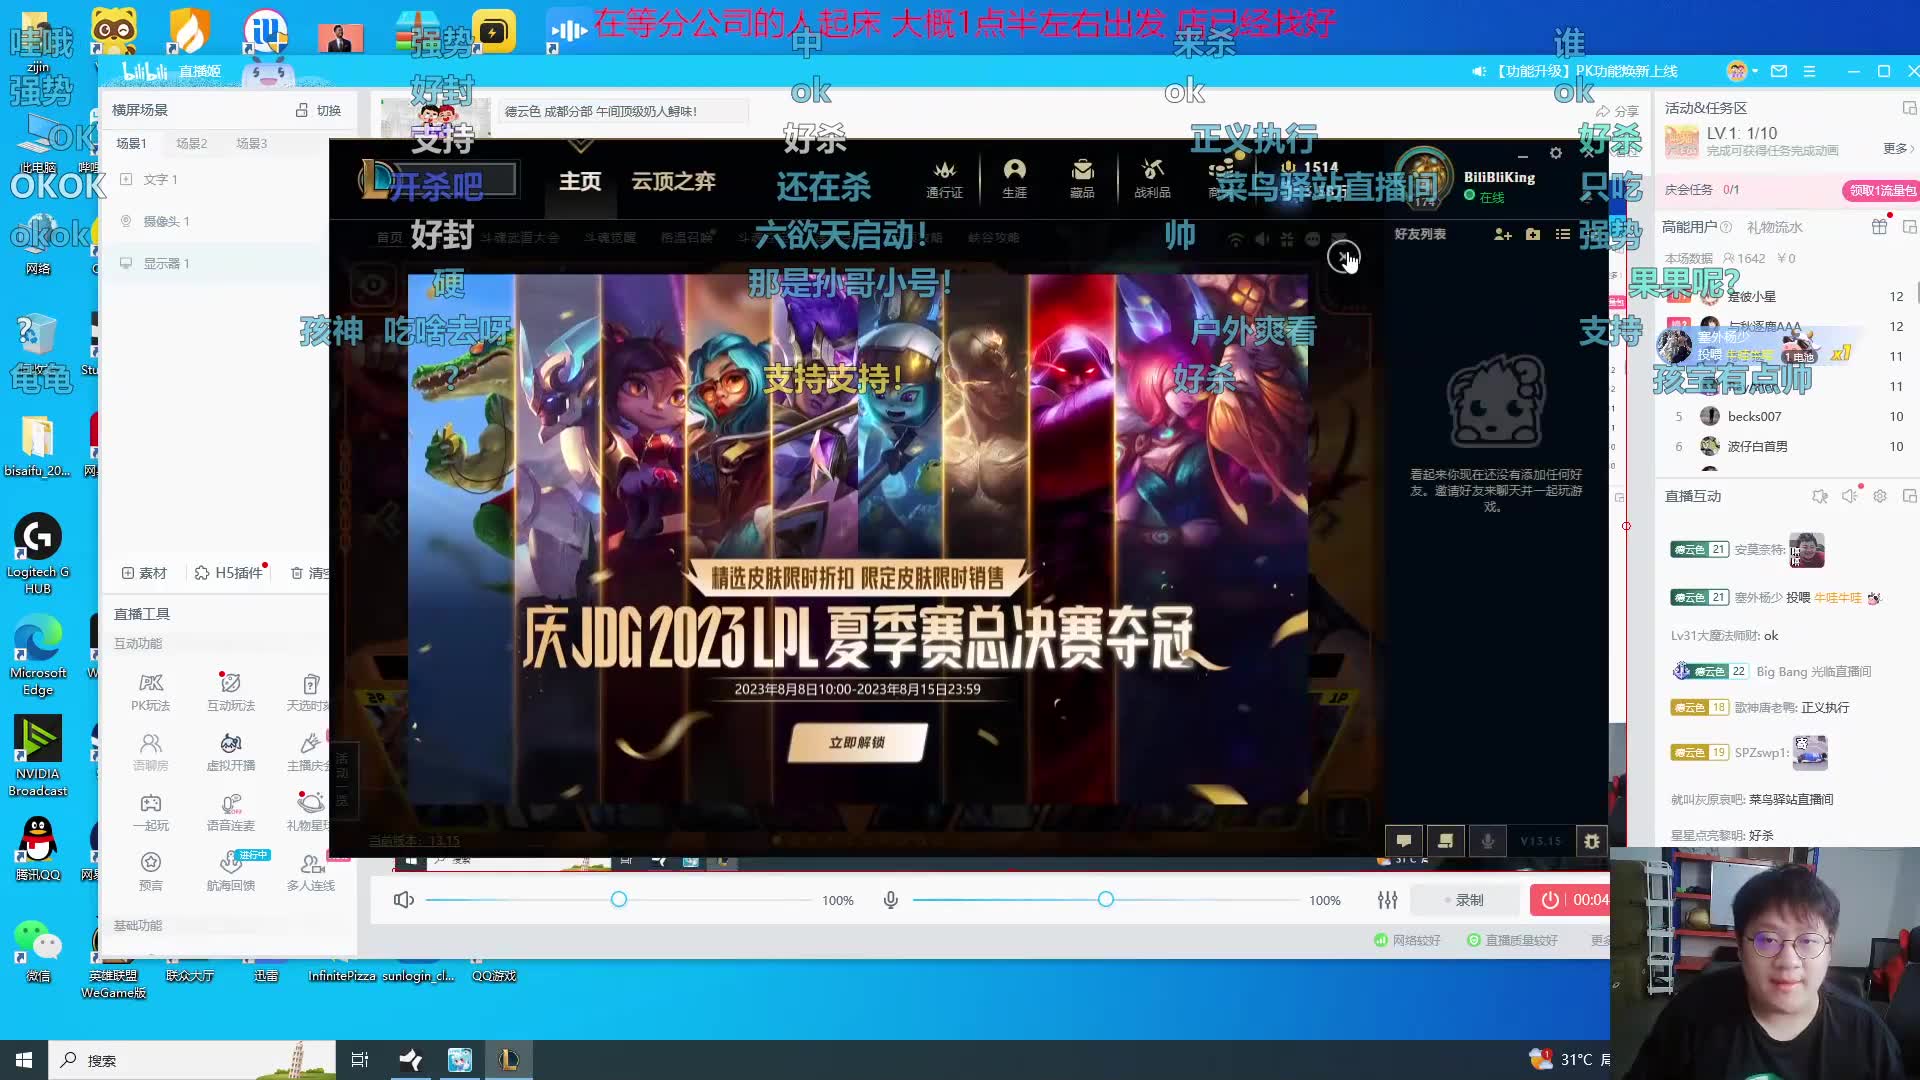Click the League client 生涯 icon
The width and height of the screenshot is (1920, 1080).
tap(1014, 180)
